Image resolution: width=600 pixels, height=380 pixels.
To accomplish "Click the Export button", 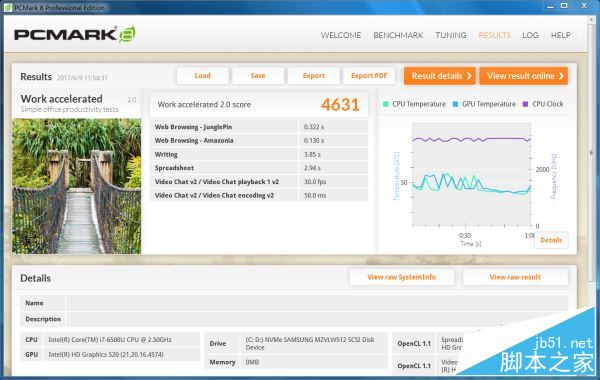I will (313, 76).
